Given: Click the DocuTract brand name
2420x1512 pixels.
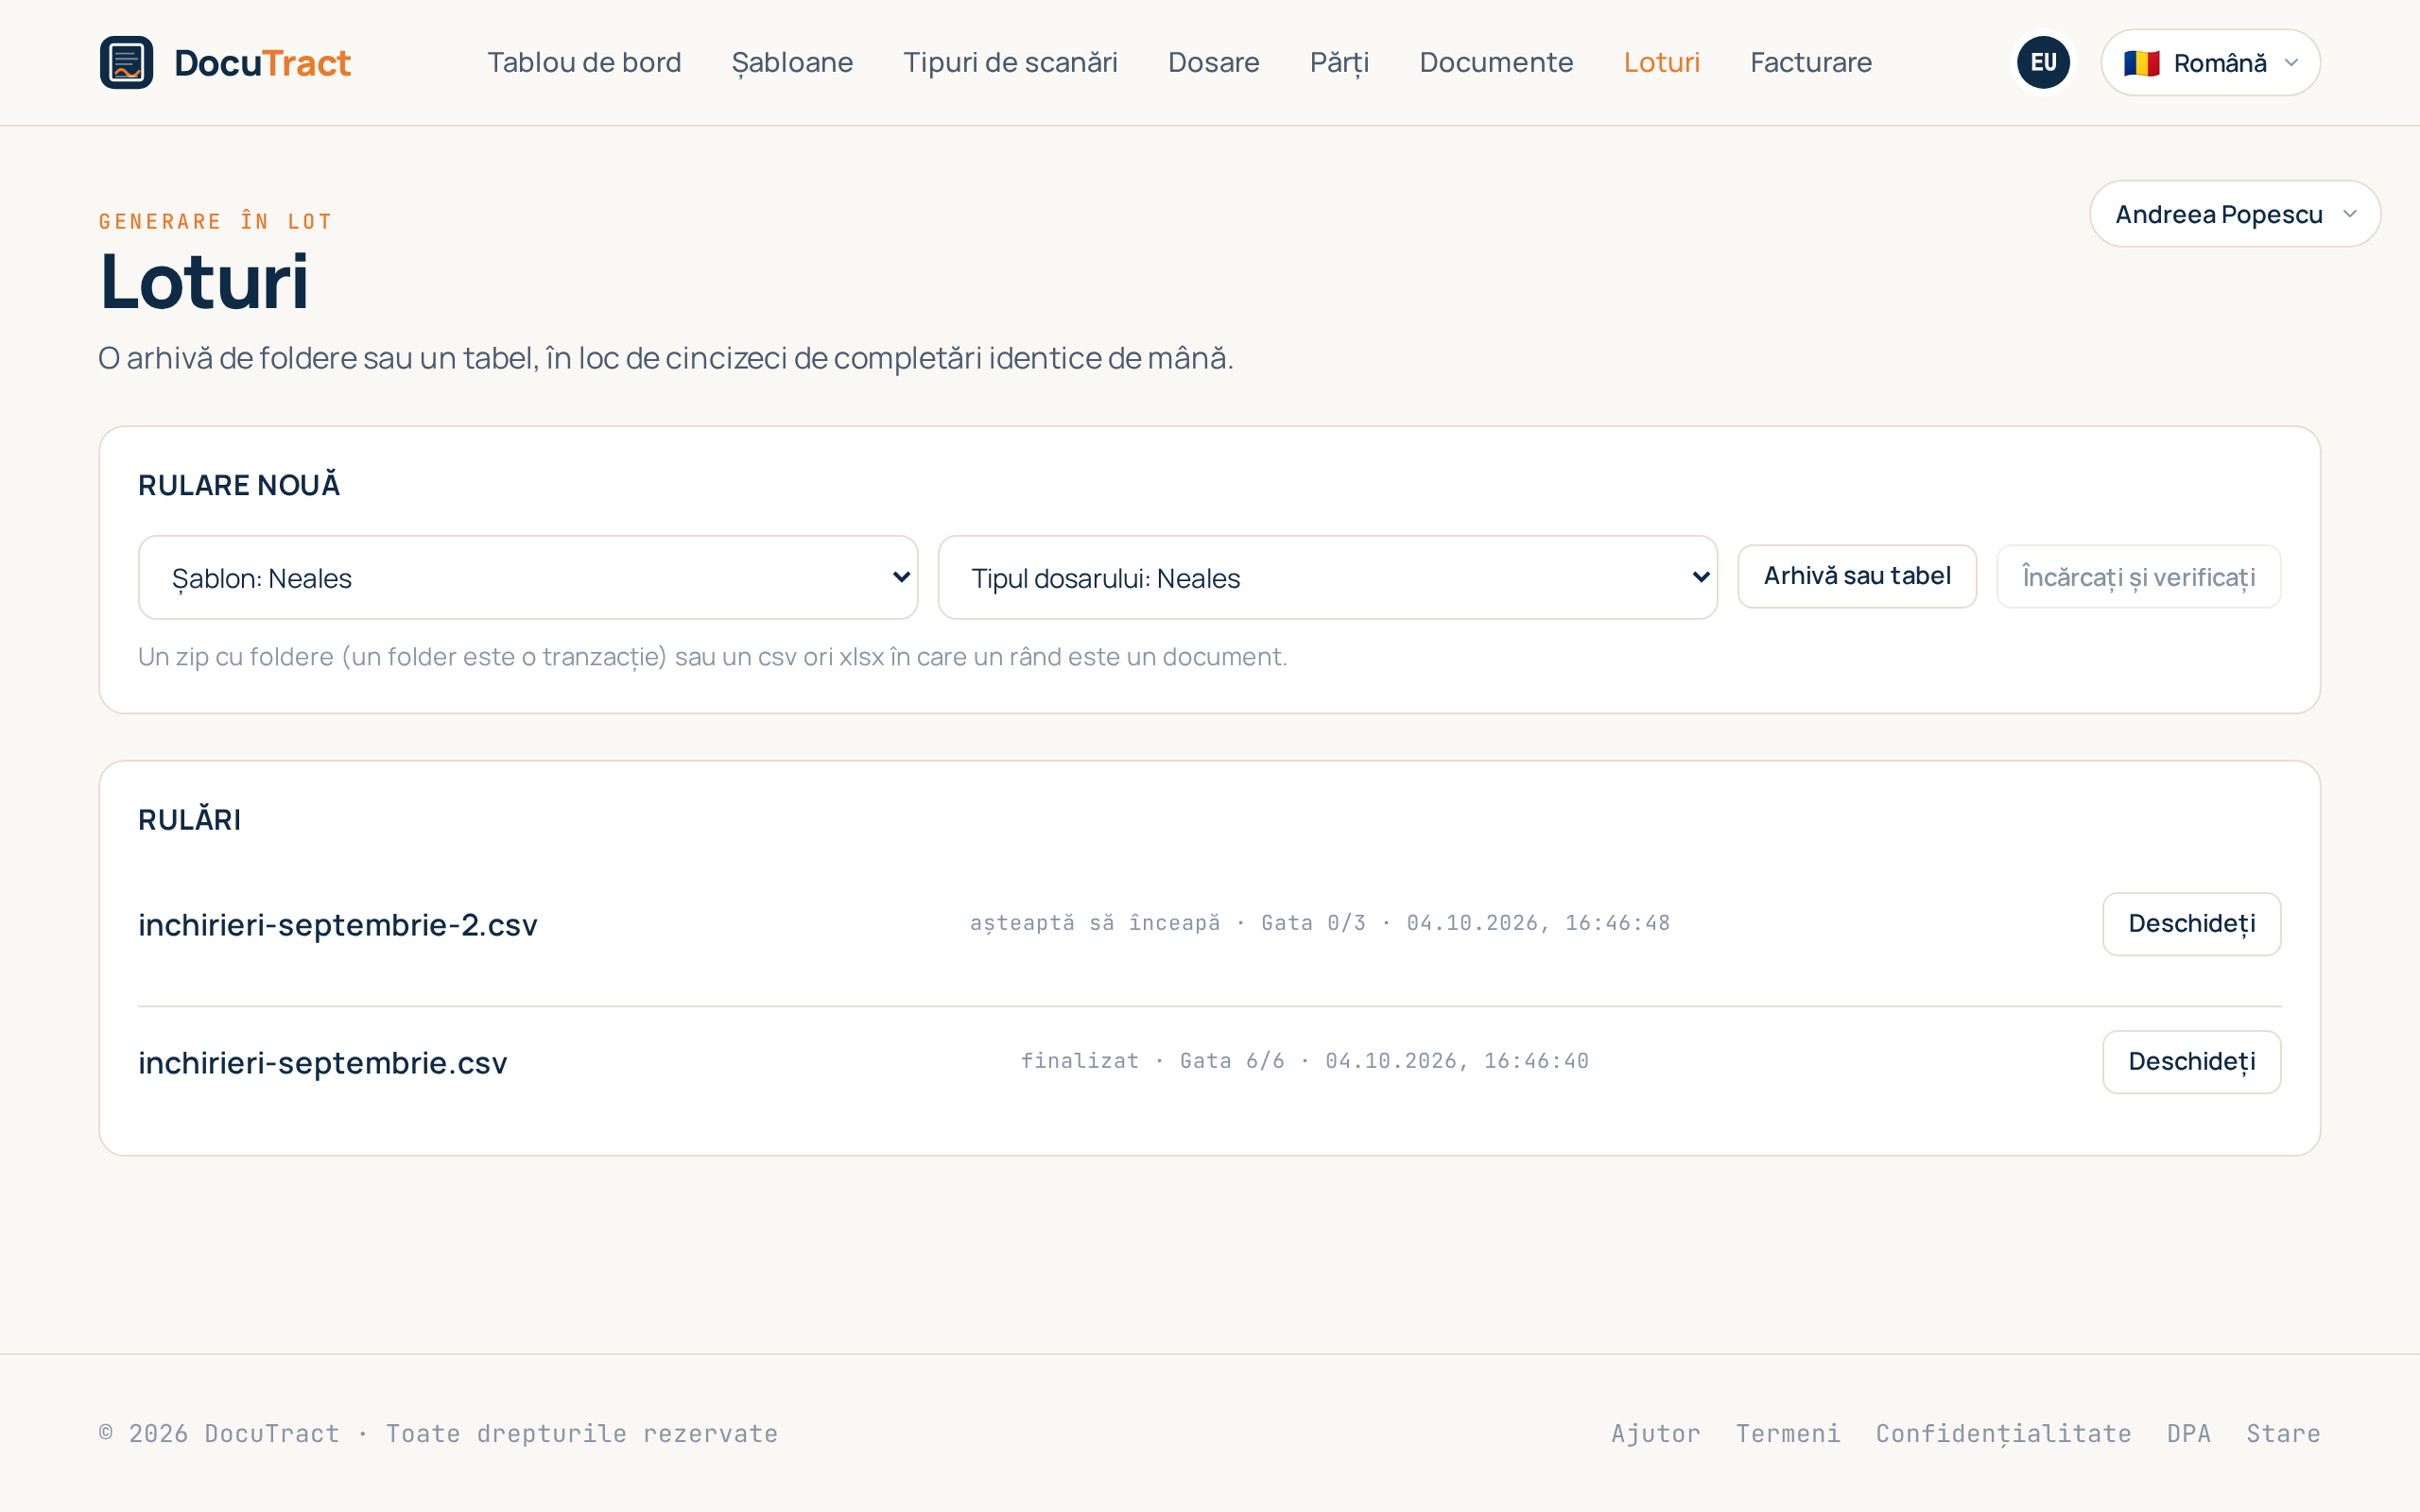Looking at the screenshot, I should click(x=262, y=63).
